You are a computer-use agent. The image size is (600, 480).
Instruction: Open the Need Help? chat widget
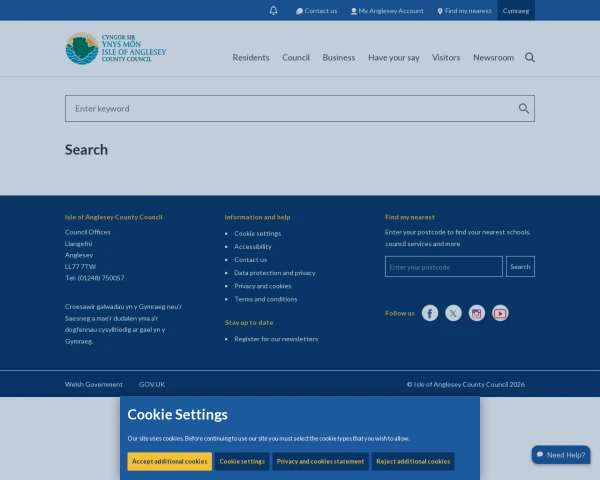point(560,454)
